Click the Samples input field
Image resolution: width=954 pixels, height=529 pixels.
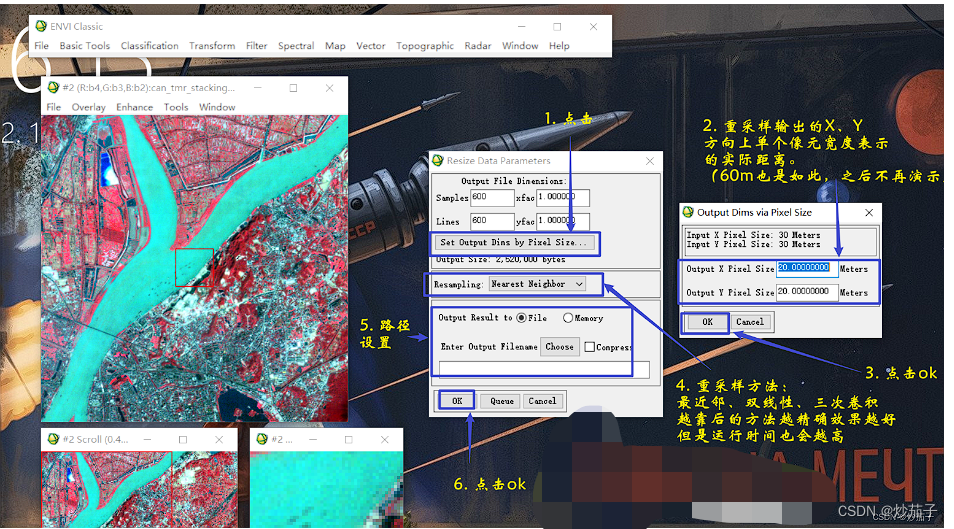pyautogui.click(x=492, y=198)
